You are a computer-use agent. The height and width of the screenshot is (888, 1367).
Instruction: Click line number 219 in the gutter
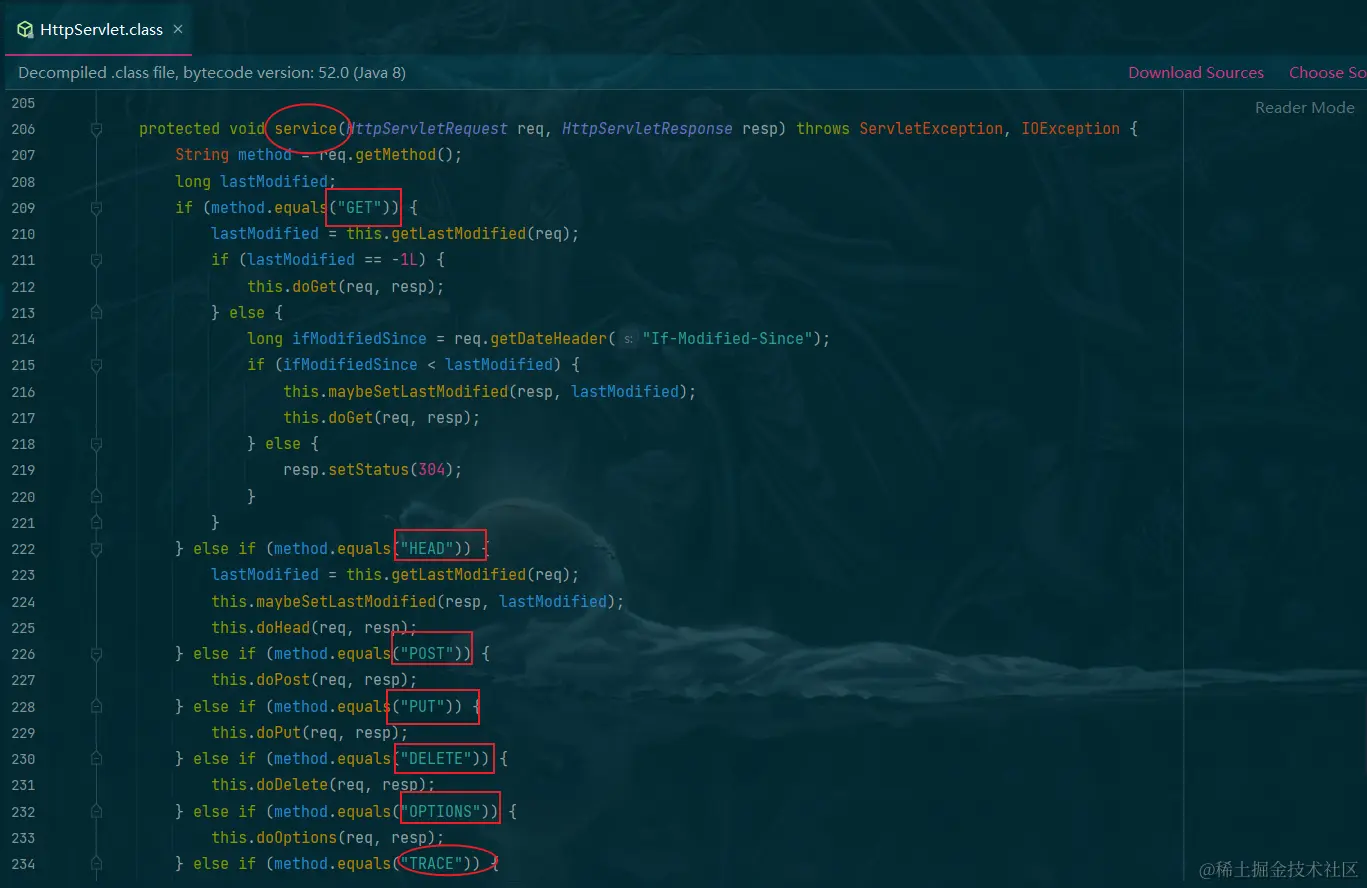(22, 470)
